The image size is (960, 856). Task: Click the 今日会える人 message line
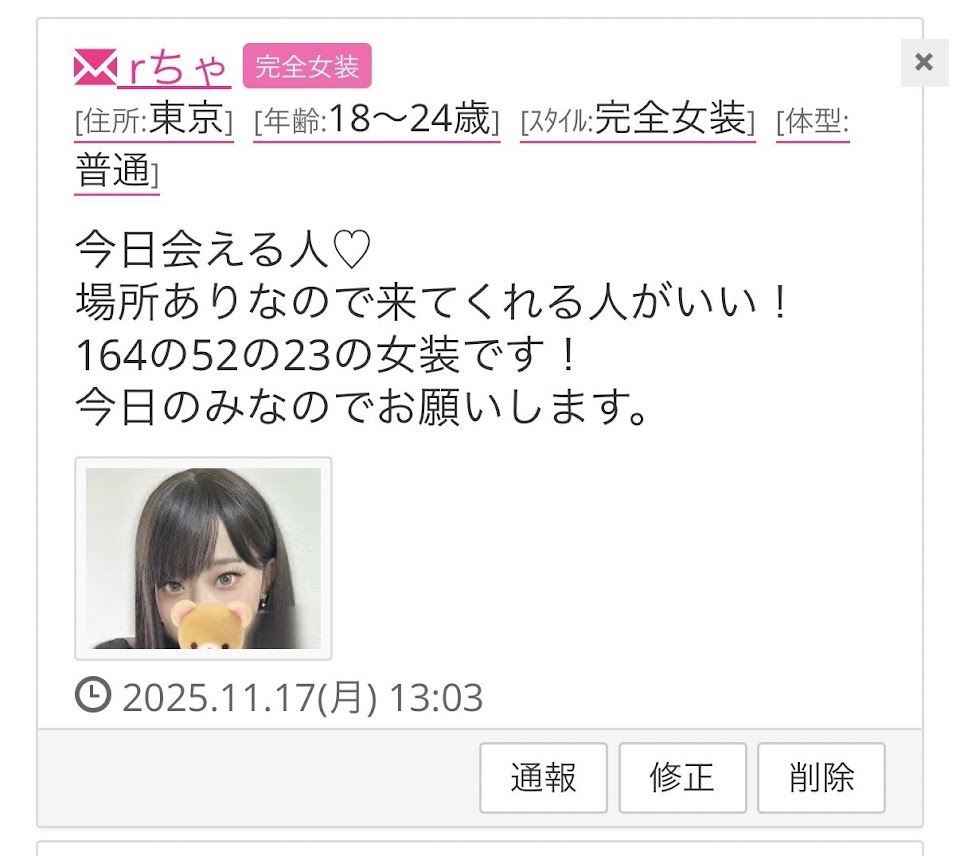(223, 249)
